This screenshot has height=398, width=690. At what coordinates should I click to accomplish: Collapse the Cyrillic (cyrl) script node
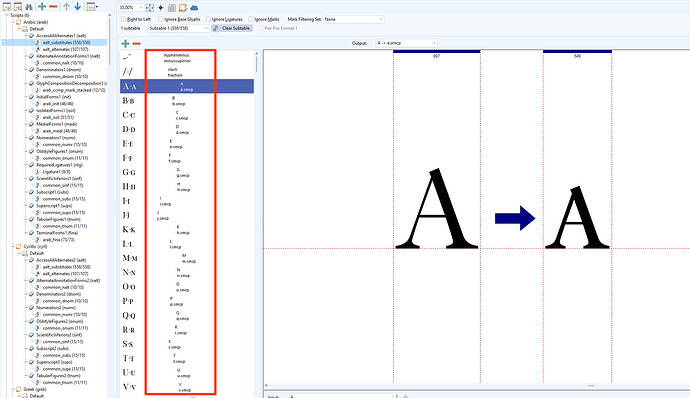[x=13, y=247]
